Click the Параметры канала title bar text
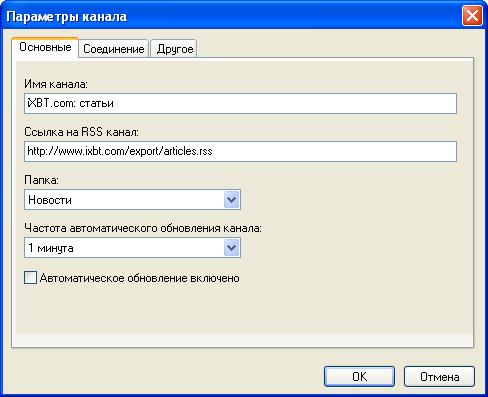Image resolution: width=488 pixels, height=397 pixels. pyautogui.click(x=67, y=17)
